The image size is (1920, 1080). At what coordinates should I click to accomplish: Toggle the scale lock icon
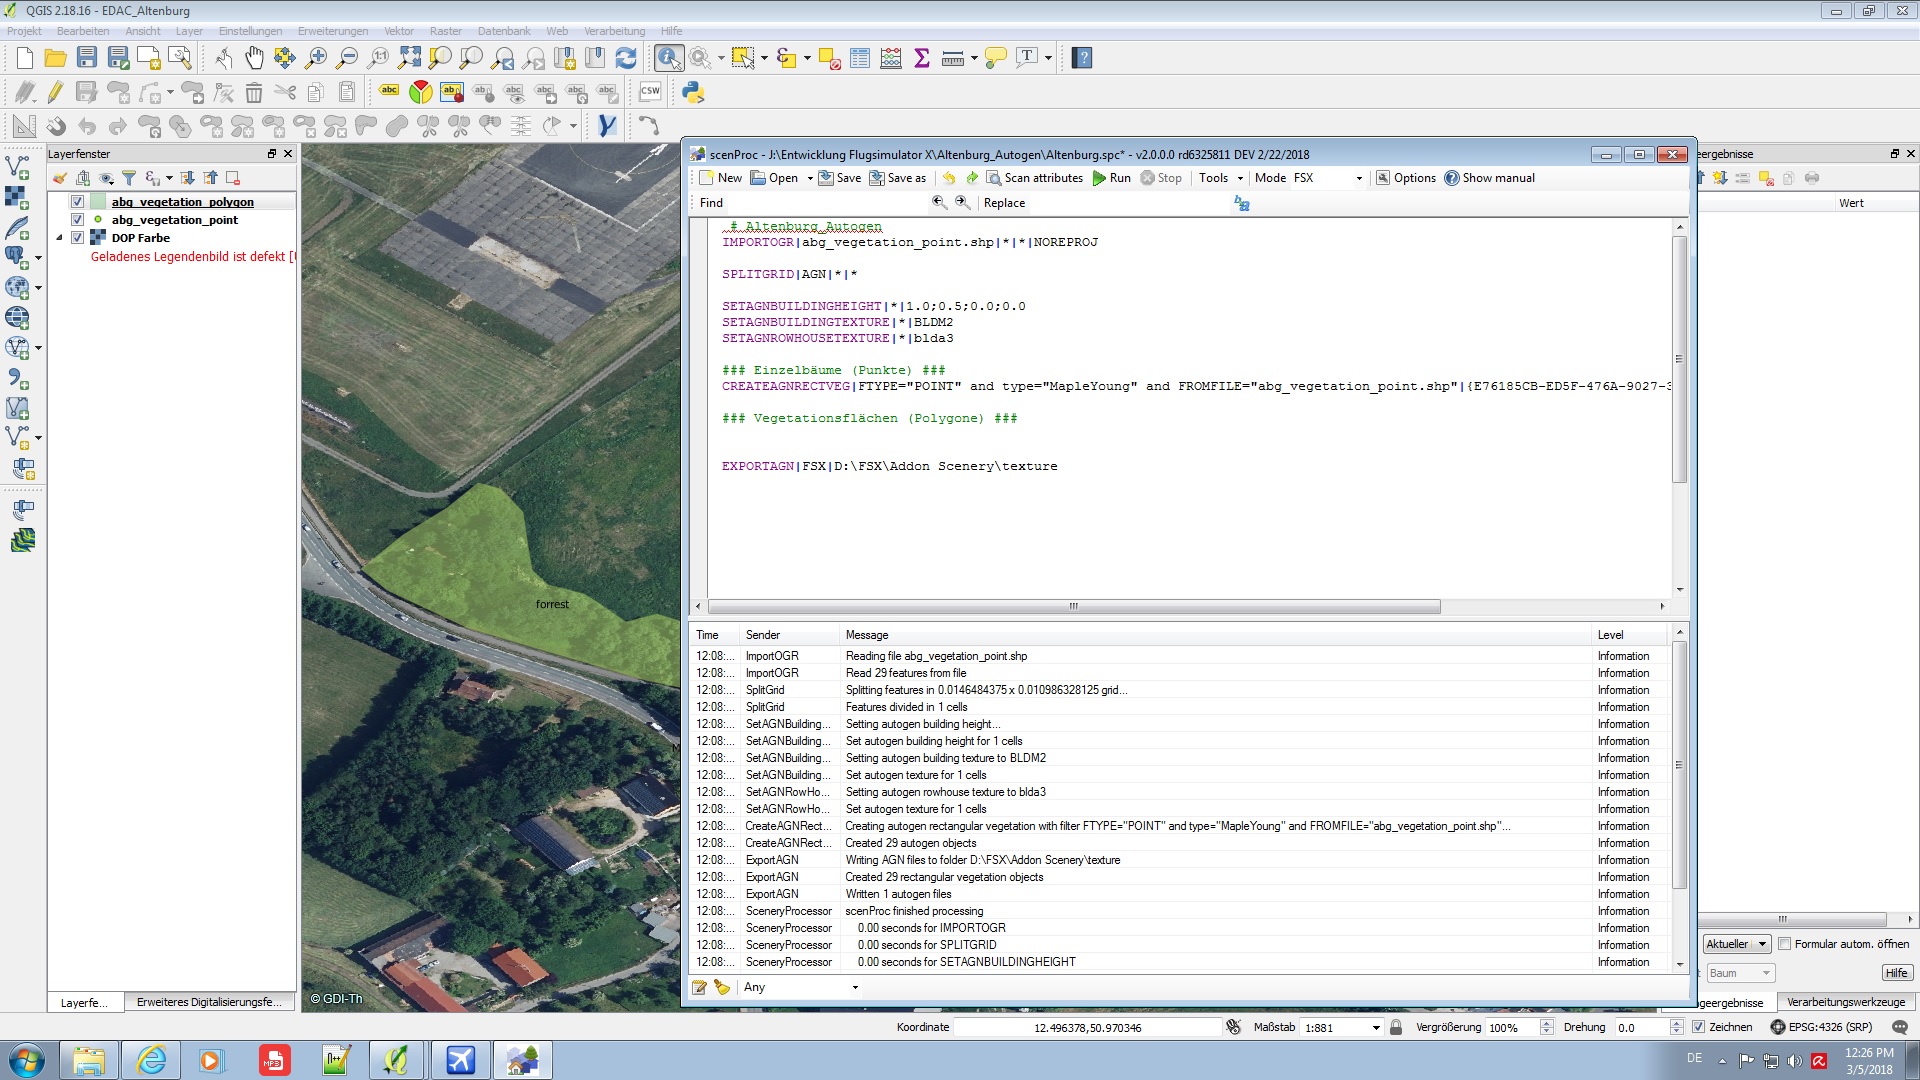coord(1396,1027)
